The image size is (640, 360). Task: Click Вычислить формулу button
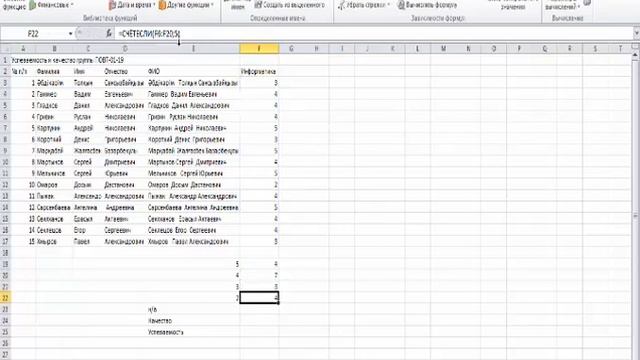tap(427, 5)
